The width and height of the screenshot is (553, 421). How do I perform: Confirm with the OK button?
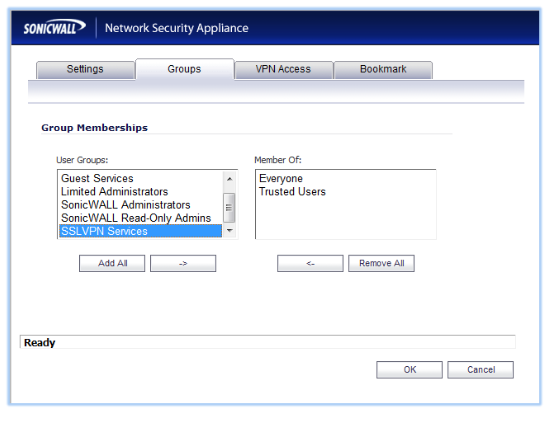[409, 370]
